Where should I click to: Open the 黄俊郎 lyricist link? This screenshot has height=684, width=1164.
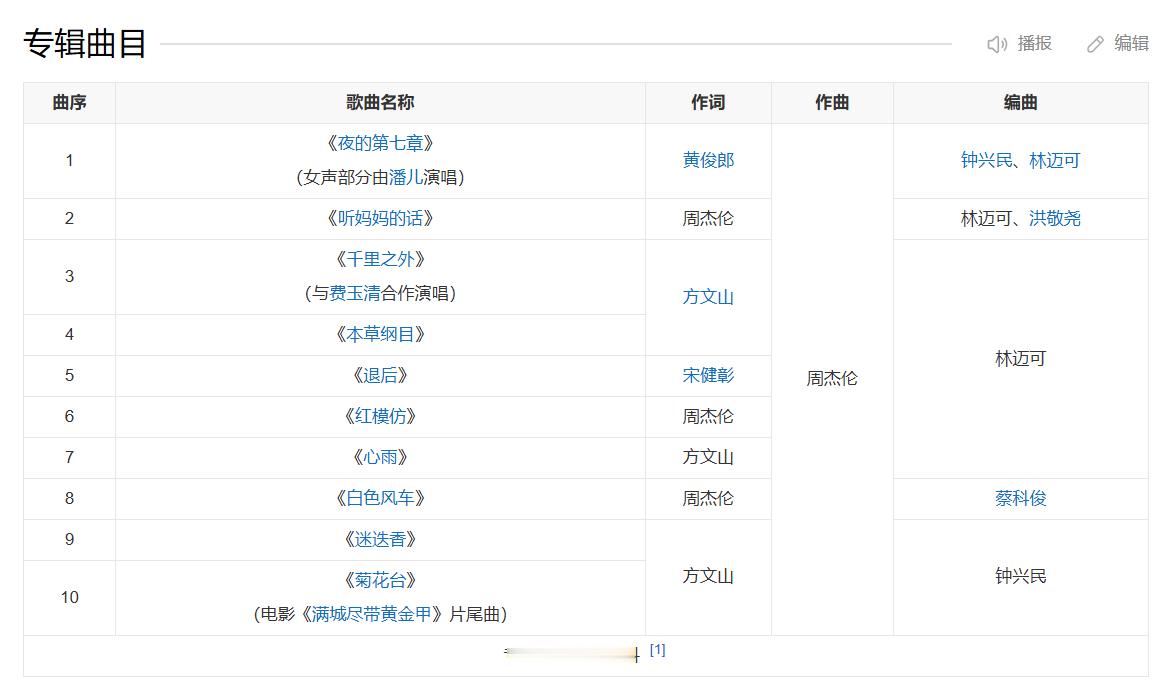tap(708, 160)
